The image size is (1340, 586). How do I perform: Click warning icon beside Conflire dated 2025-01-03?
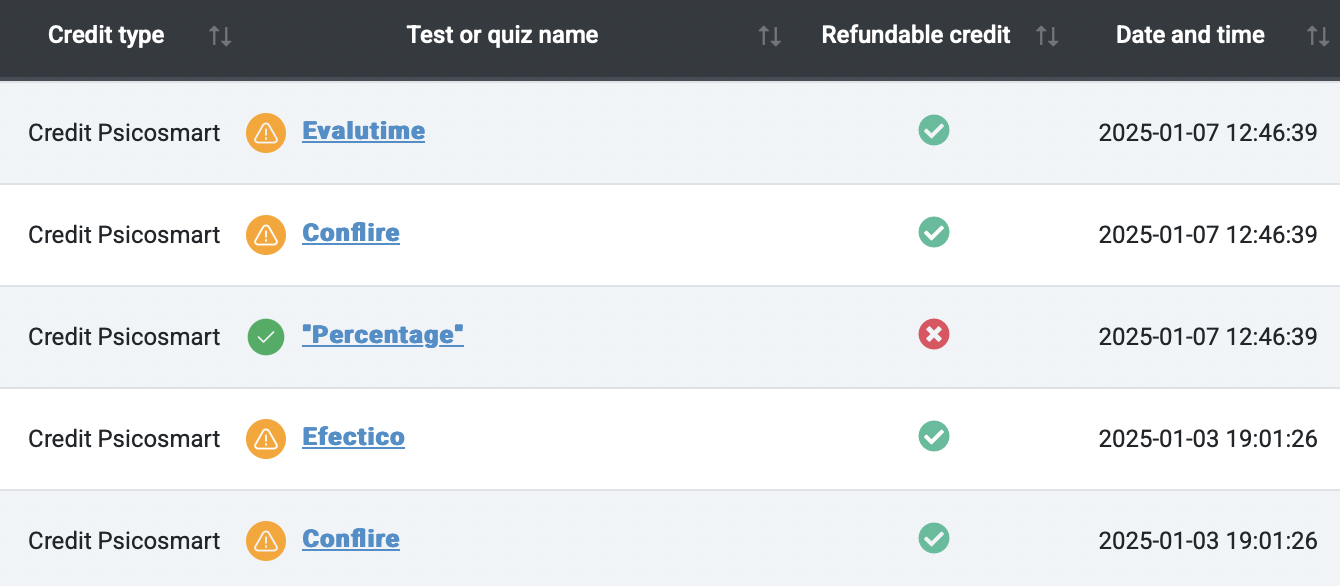266,541
